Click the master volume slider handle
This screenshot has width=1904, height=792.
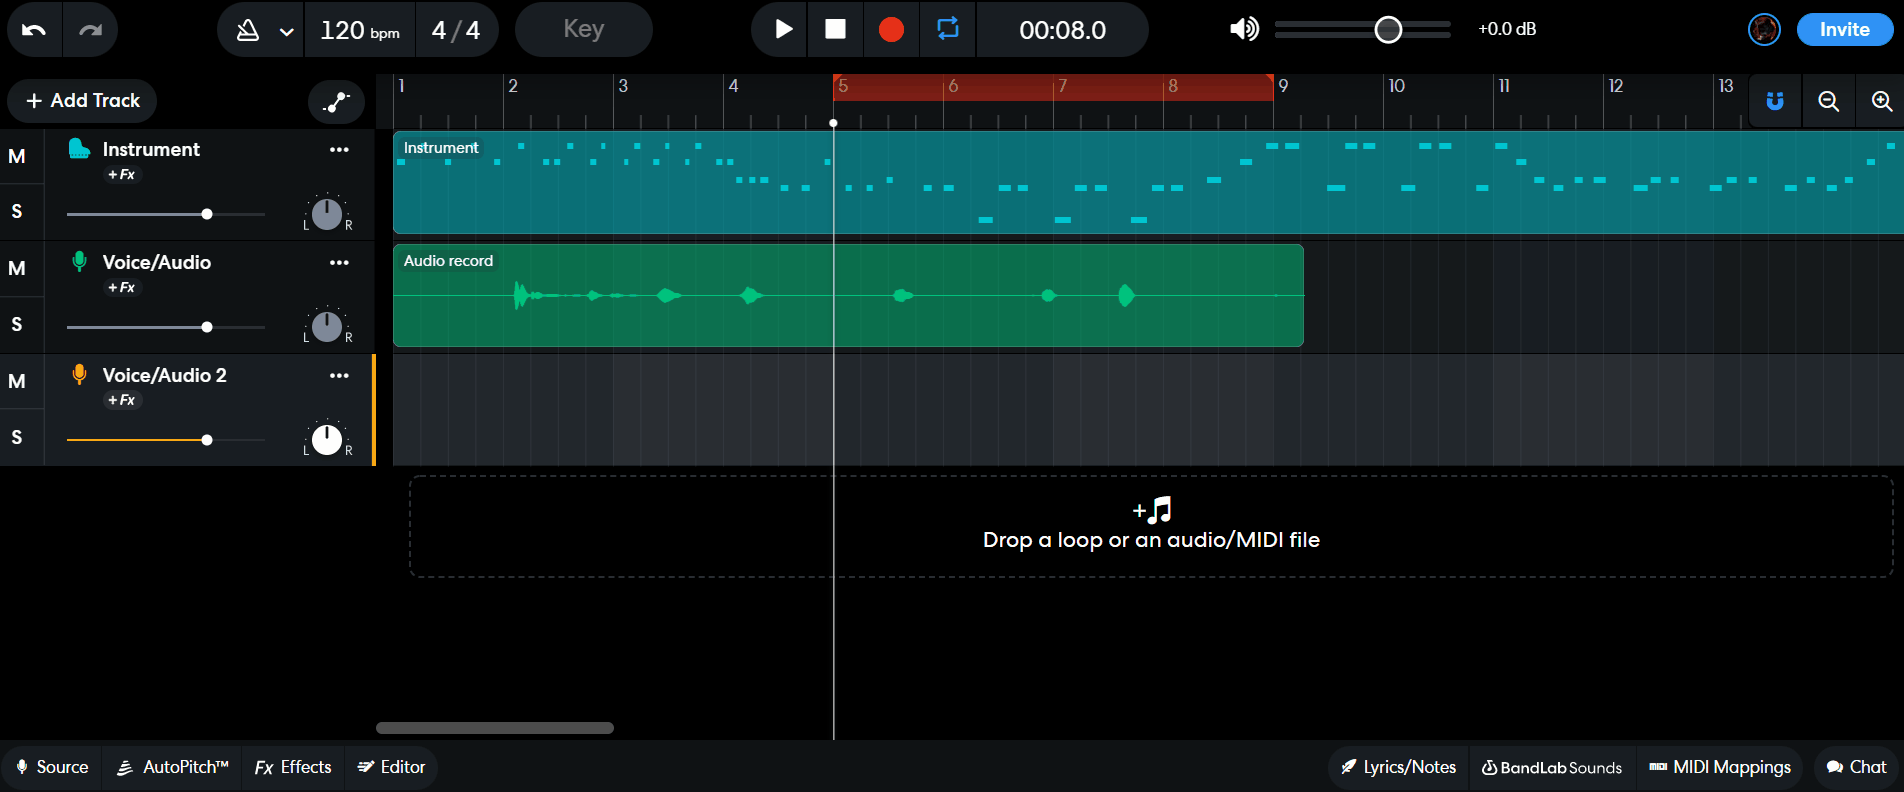click(1388, 30)
